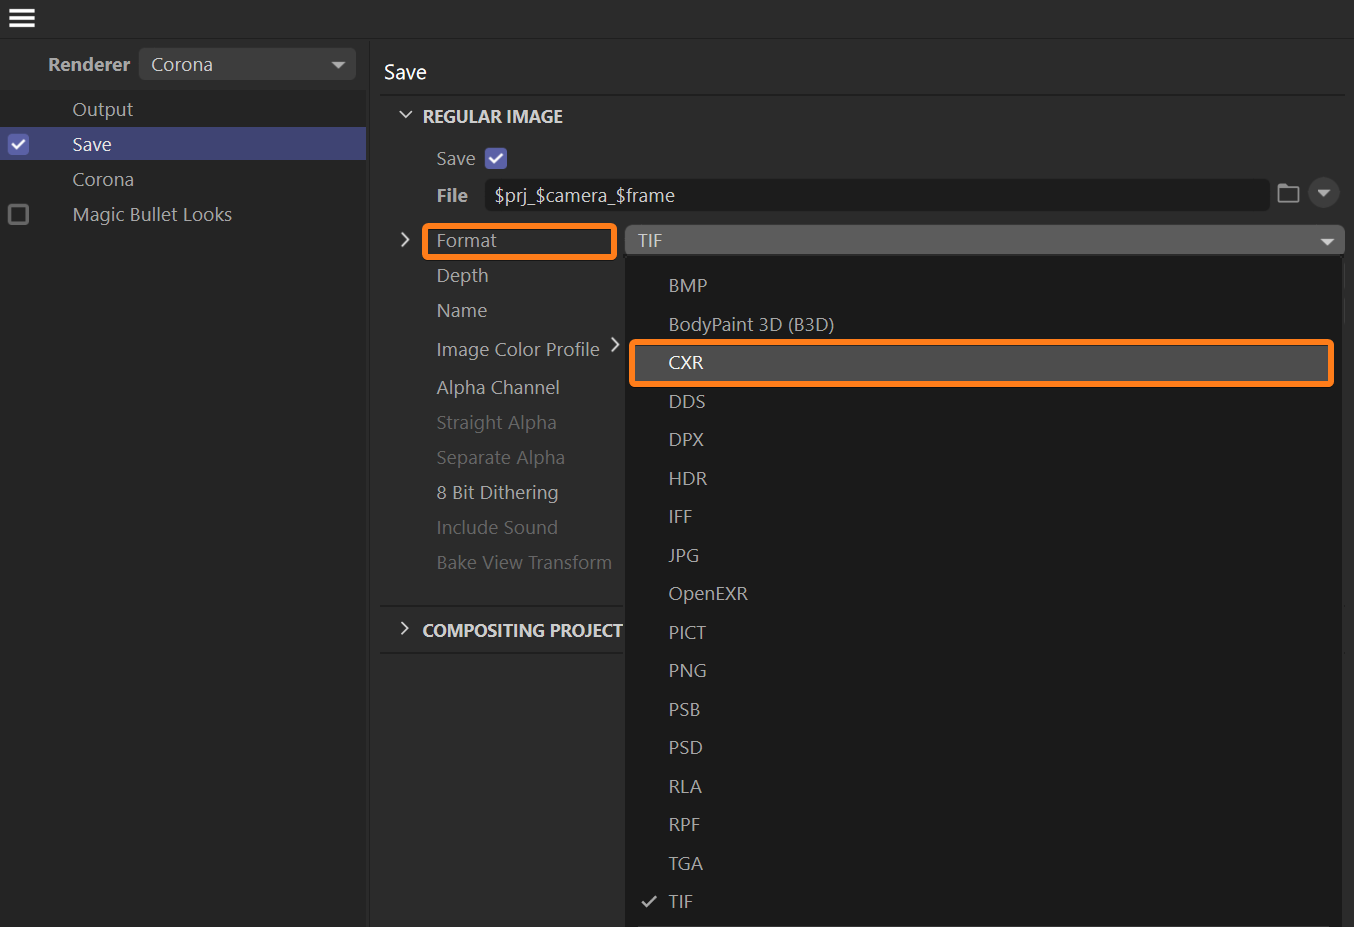Click the Image Color Profile label
Screen dimensions: 1354x927
[518, 349]
